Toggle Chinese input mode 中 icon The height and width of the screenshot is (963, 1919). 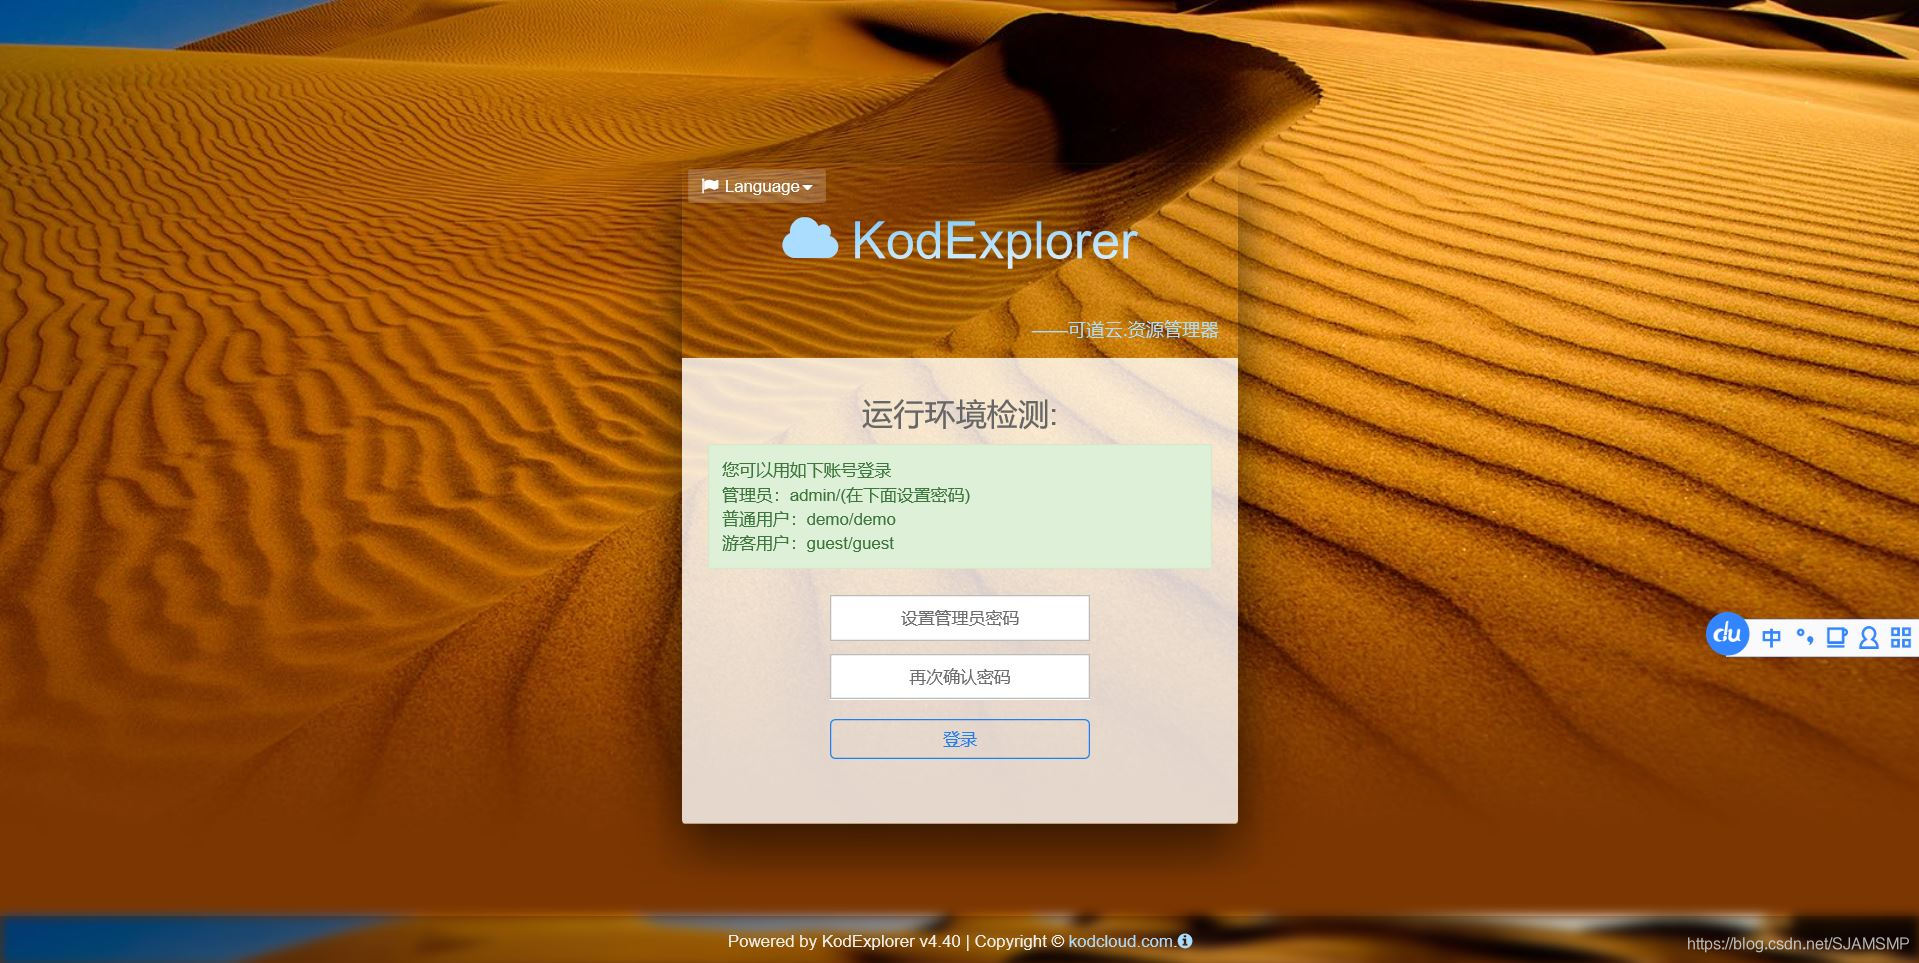click(x=1771, y=638)
